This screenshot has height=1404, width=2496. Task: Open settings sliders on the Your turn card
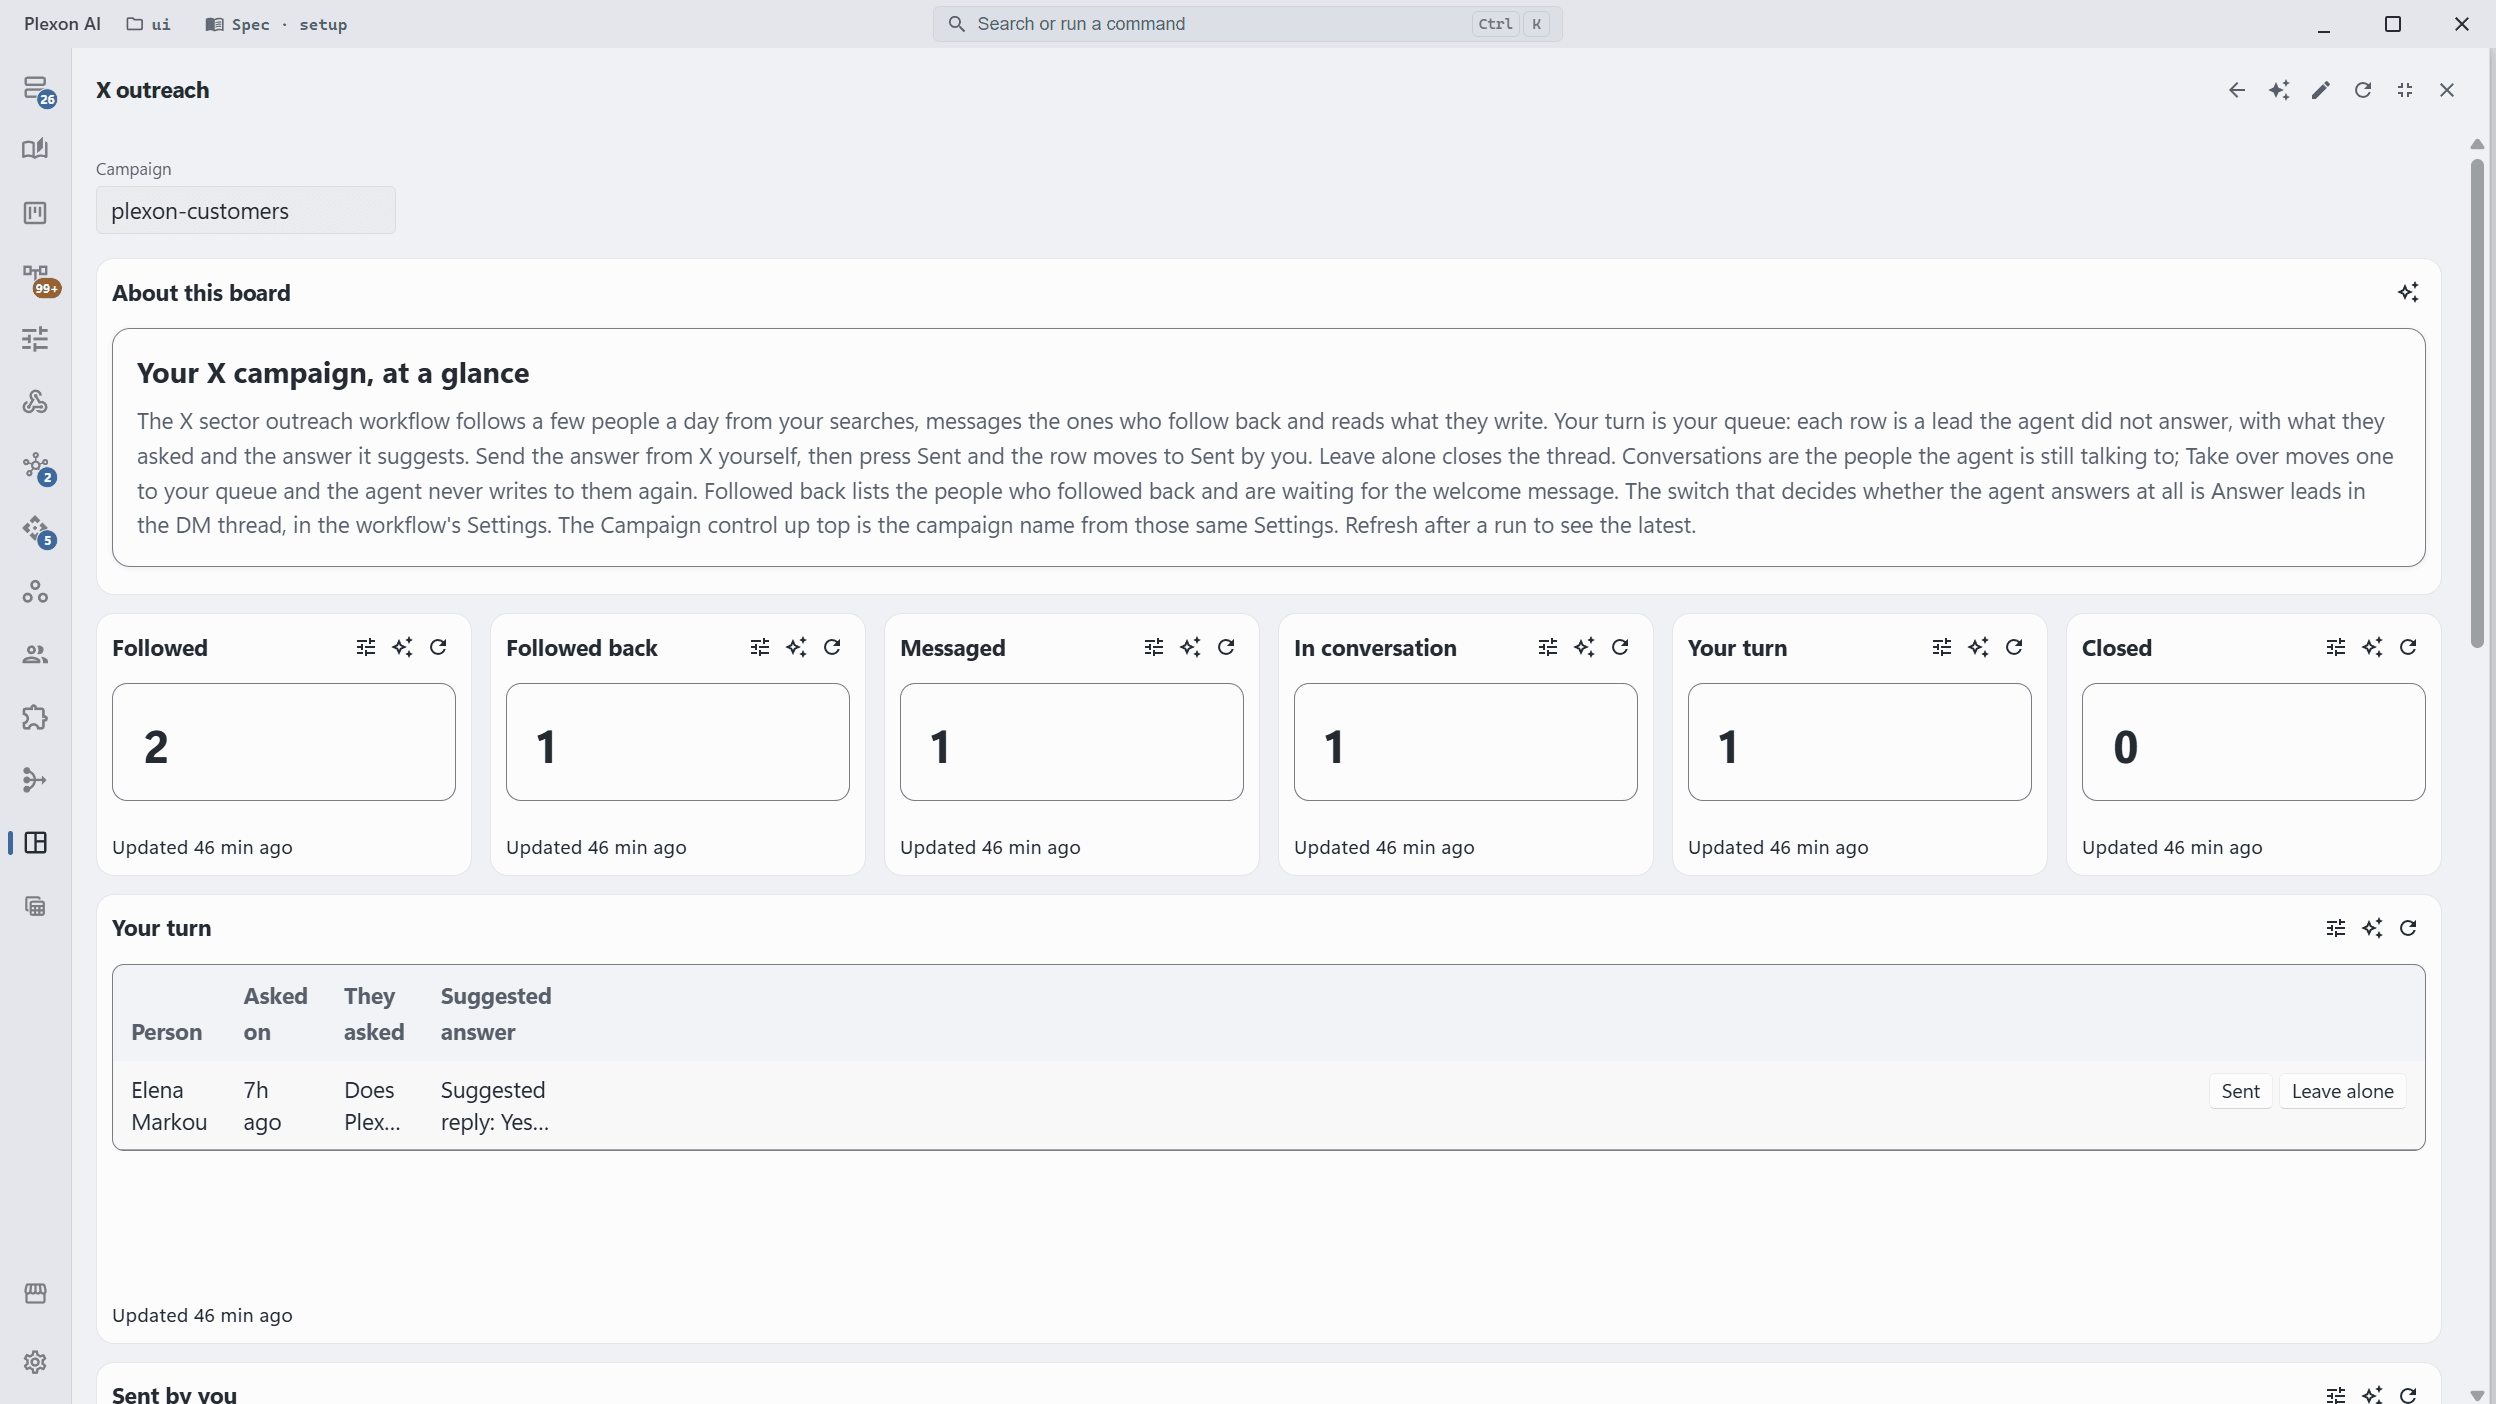tap(1942, 648)
